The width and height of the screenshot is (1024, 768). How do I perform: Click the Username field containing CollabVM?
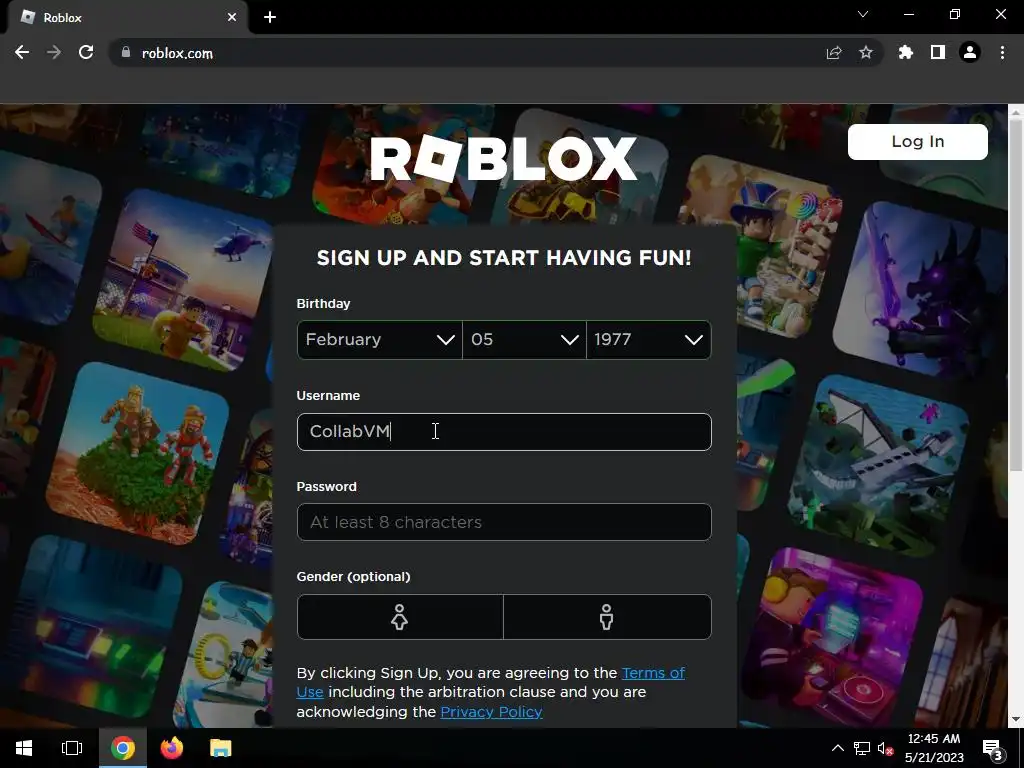[504, 432]
